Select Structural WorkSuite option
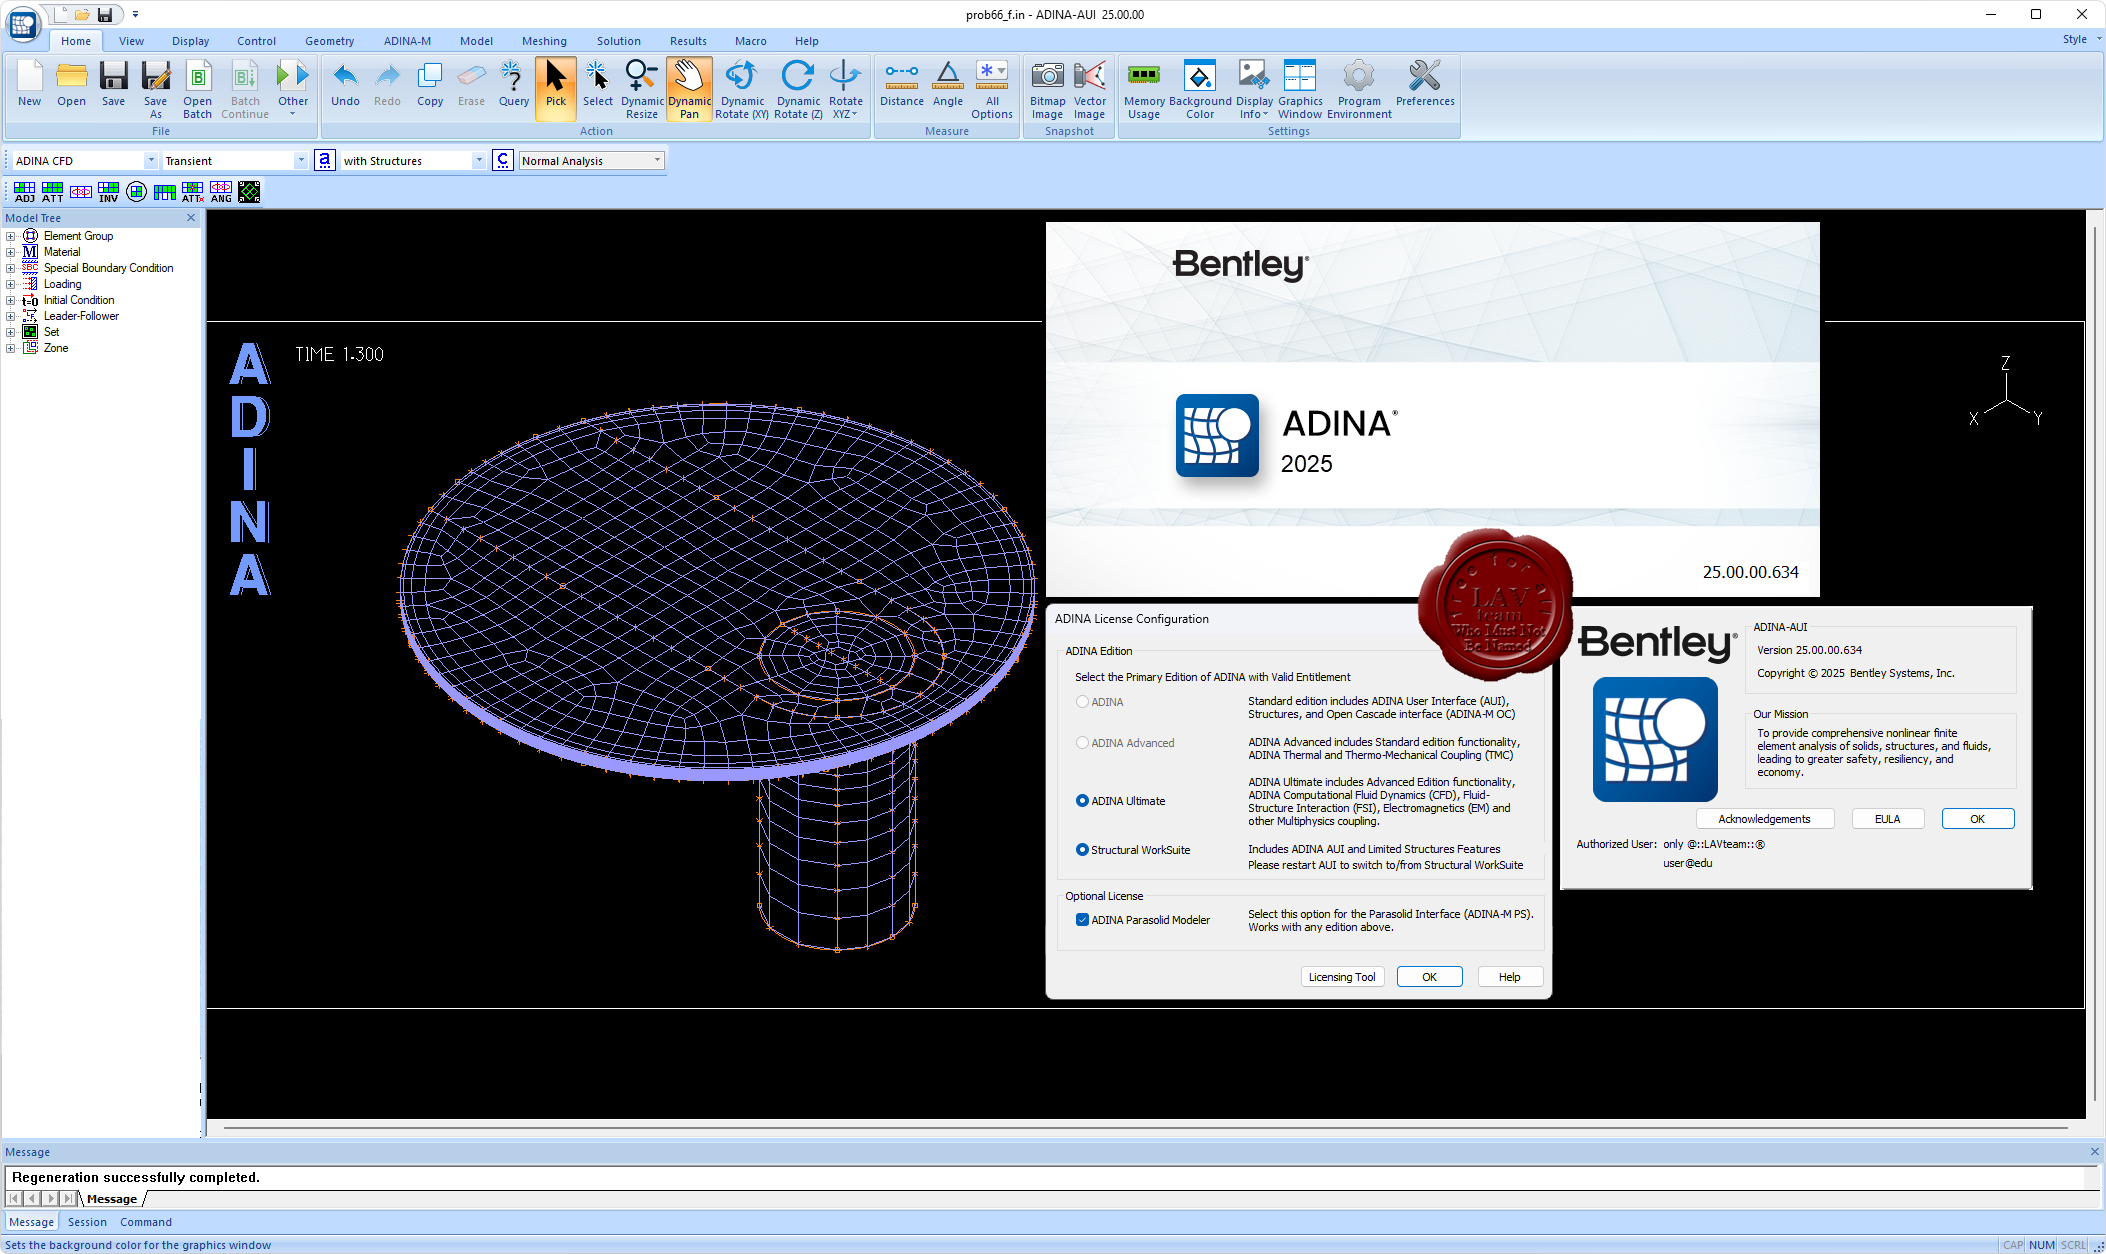Image resolution: width=2106 pixels, height=1254 pixels. coord(1082,850)
